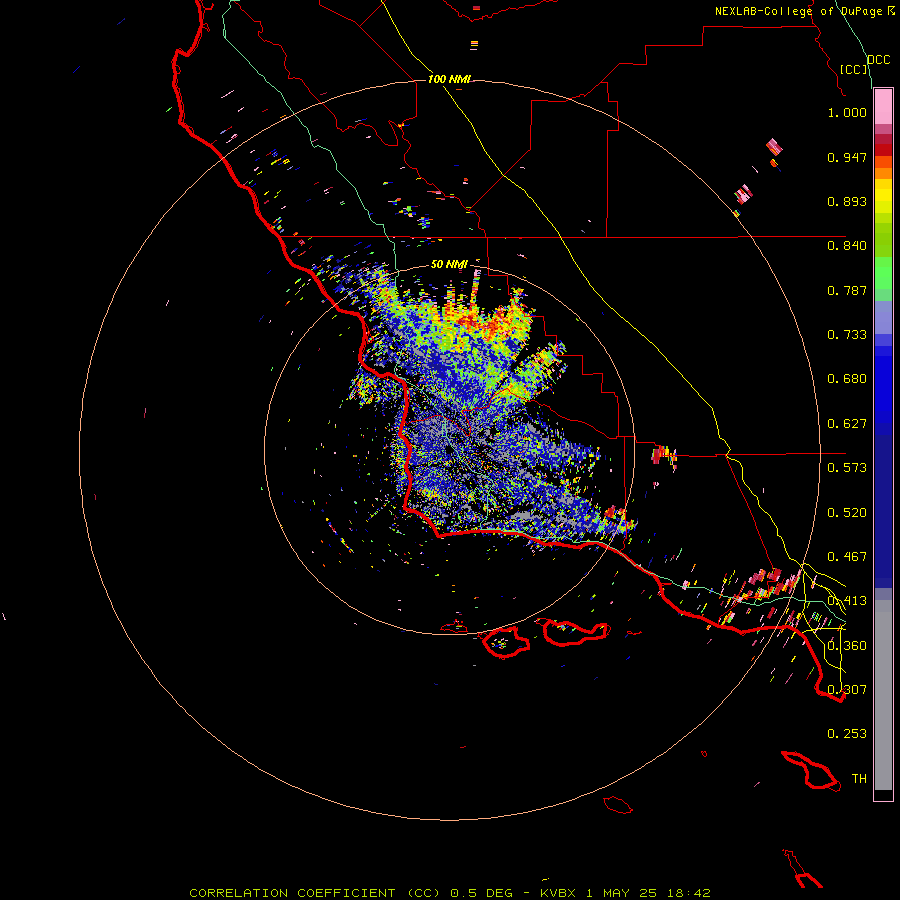Pick the gray color bar segment
The image size is (900, 900).
click(883, 695)
